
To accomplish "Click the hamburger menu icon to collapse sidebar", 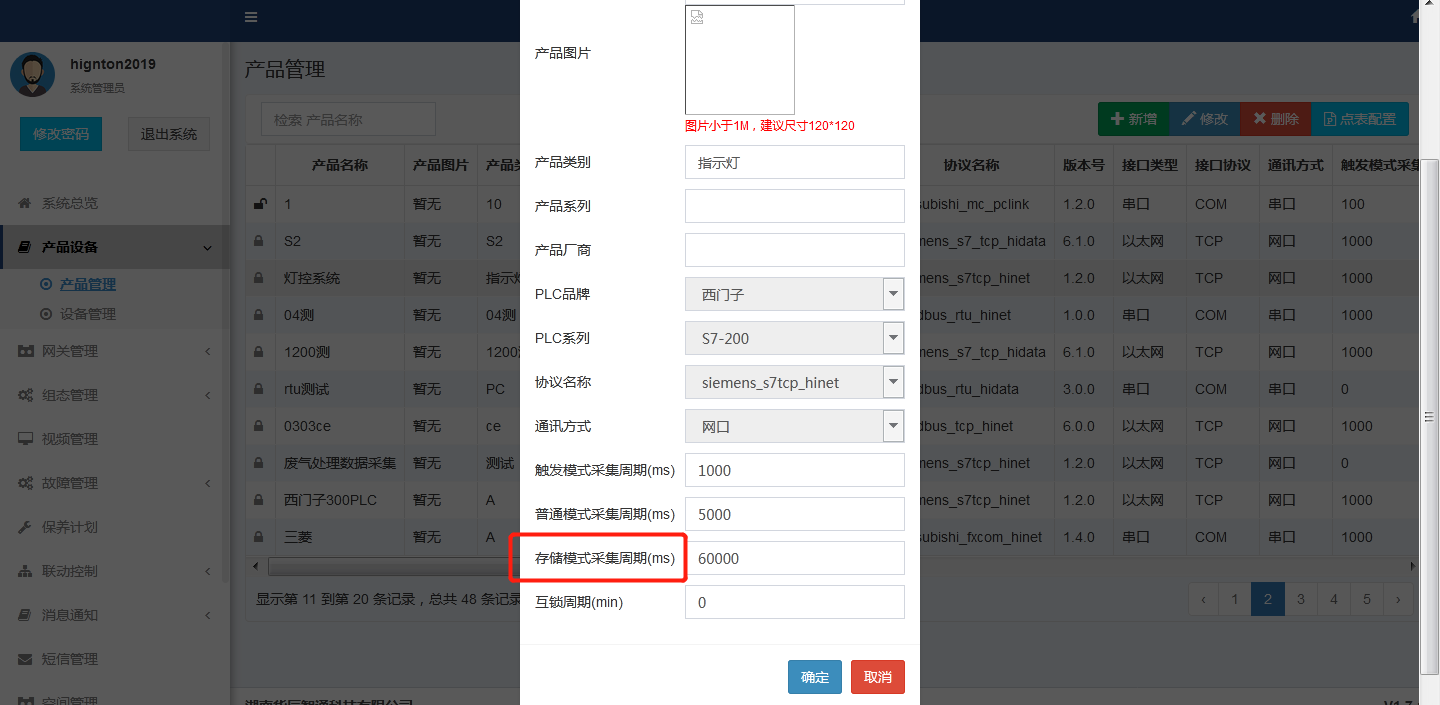I will click(250, 16).
